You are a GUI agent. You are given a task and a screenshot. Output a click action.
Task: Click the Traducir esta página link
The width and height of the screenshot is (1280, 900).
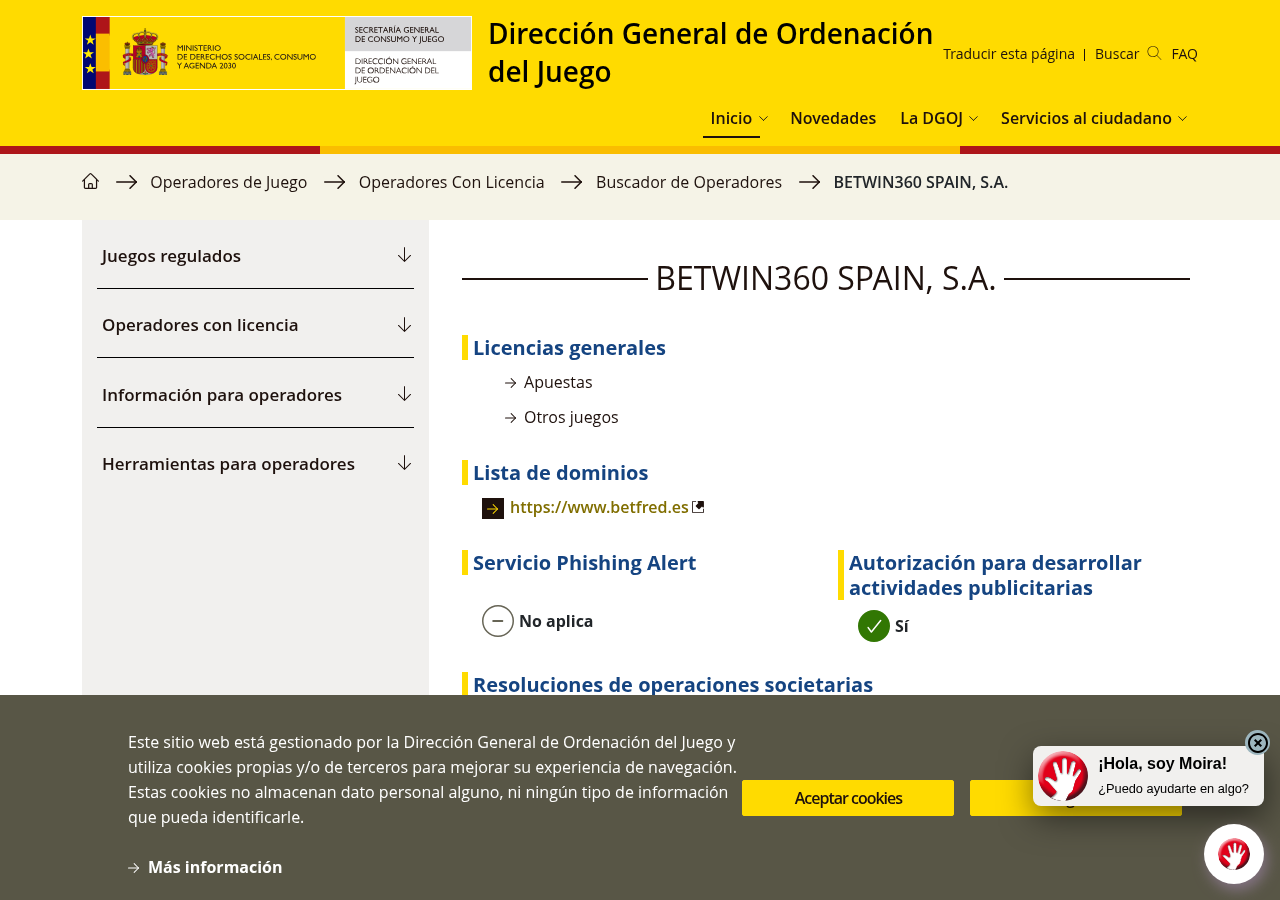coord(1009,54)
